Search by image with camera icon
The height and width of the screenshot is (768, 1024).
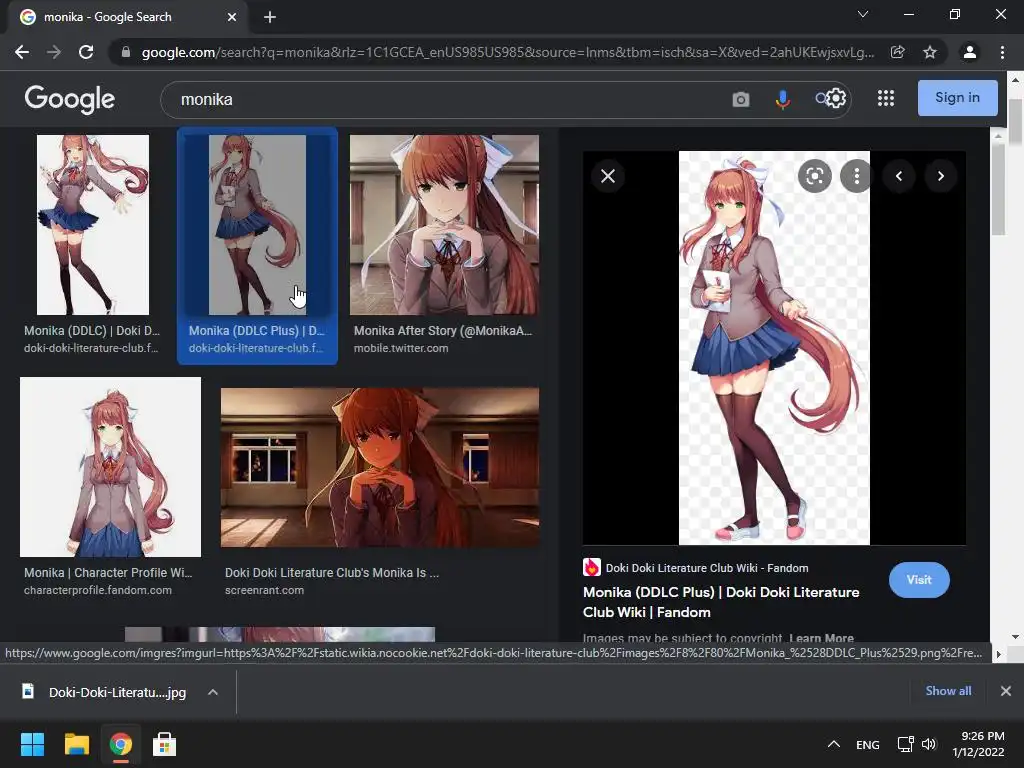[x=741, y=99]
